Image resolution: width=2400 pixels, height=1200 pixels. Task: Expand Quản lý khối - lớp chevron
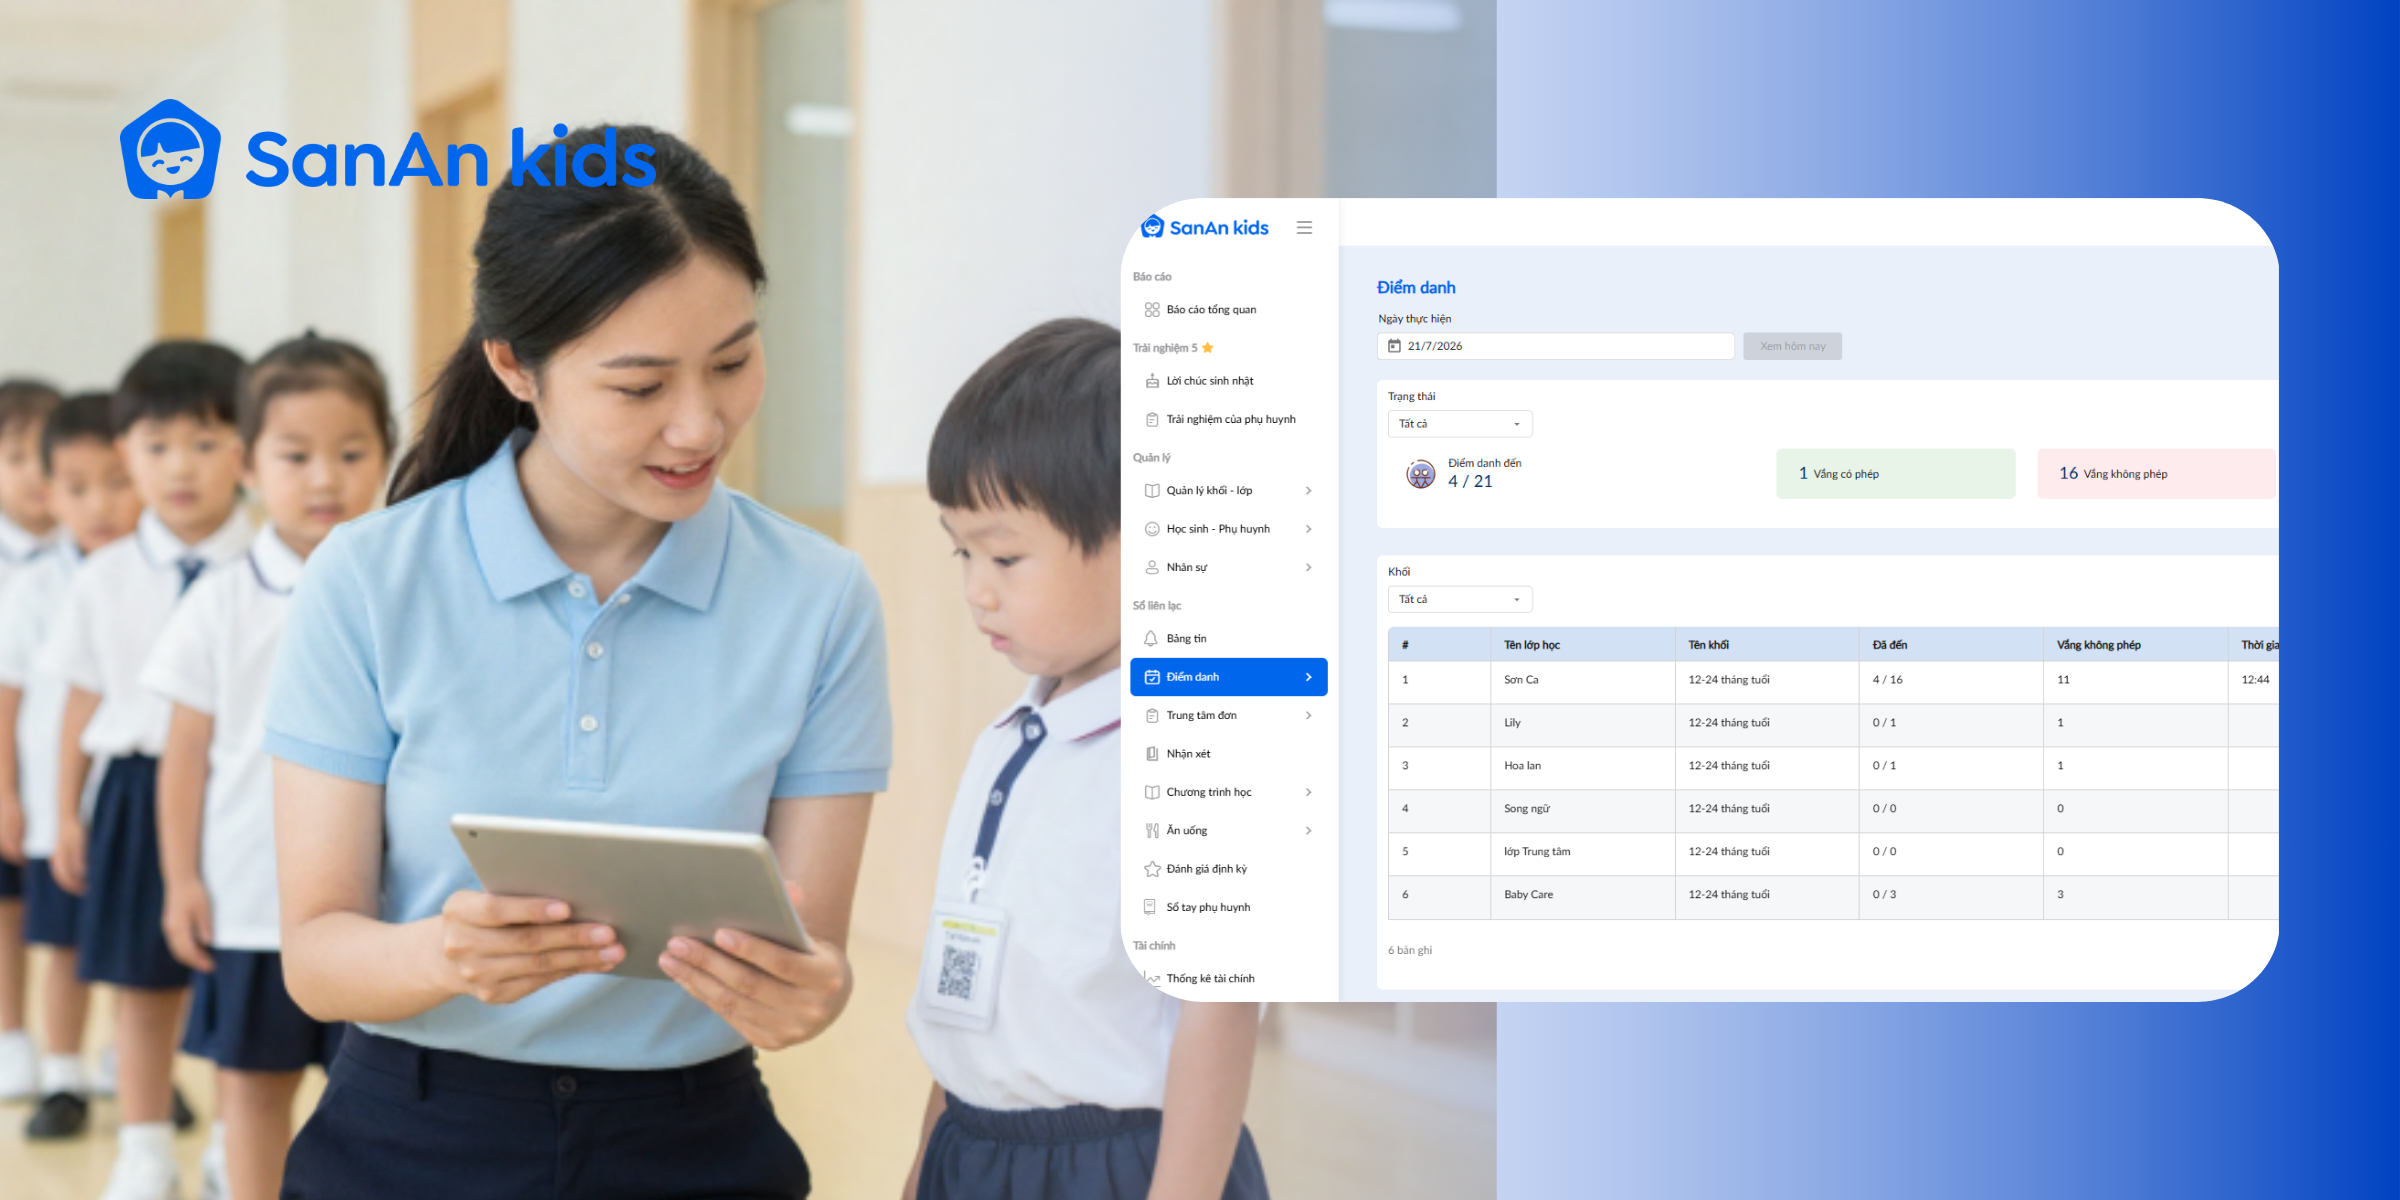coord(1308,491)
